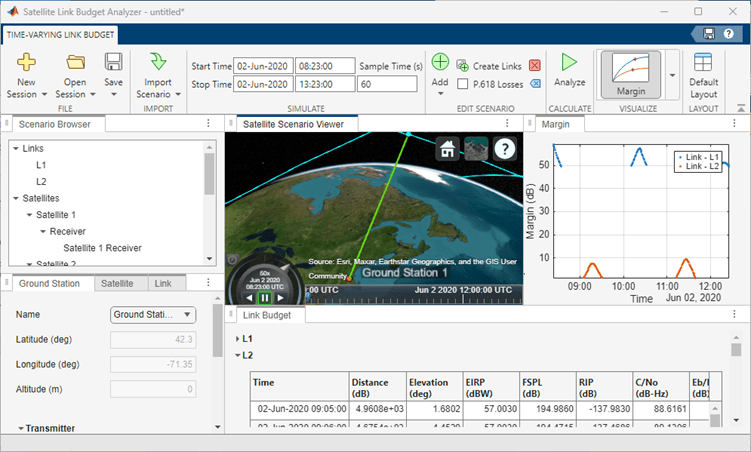
Task: Click the Create Links button
Action: [x=490, y=65]
